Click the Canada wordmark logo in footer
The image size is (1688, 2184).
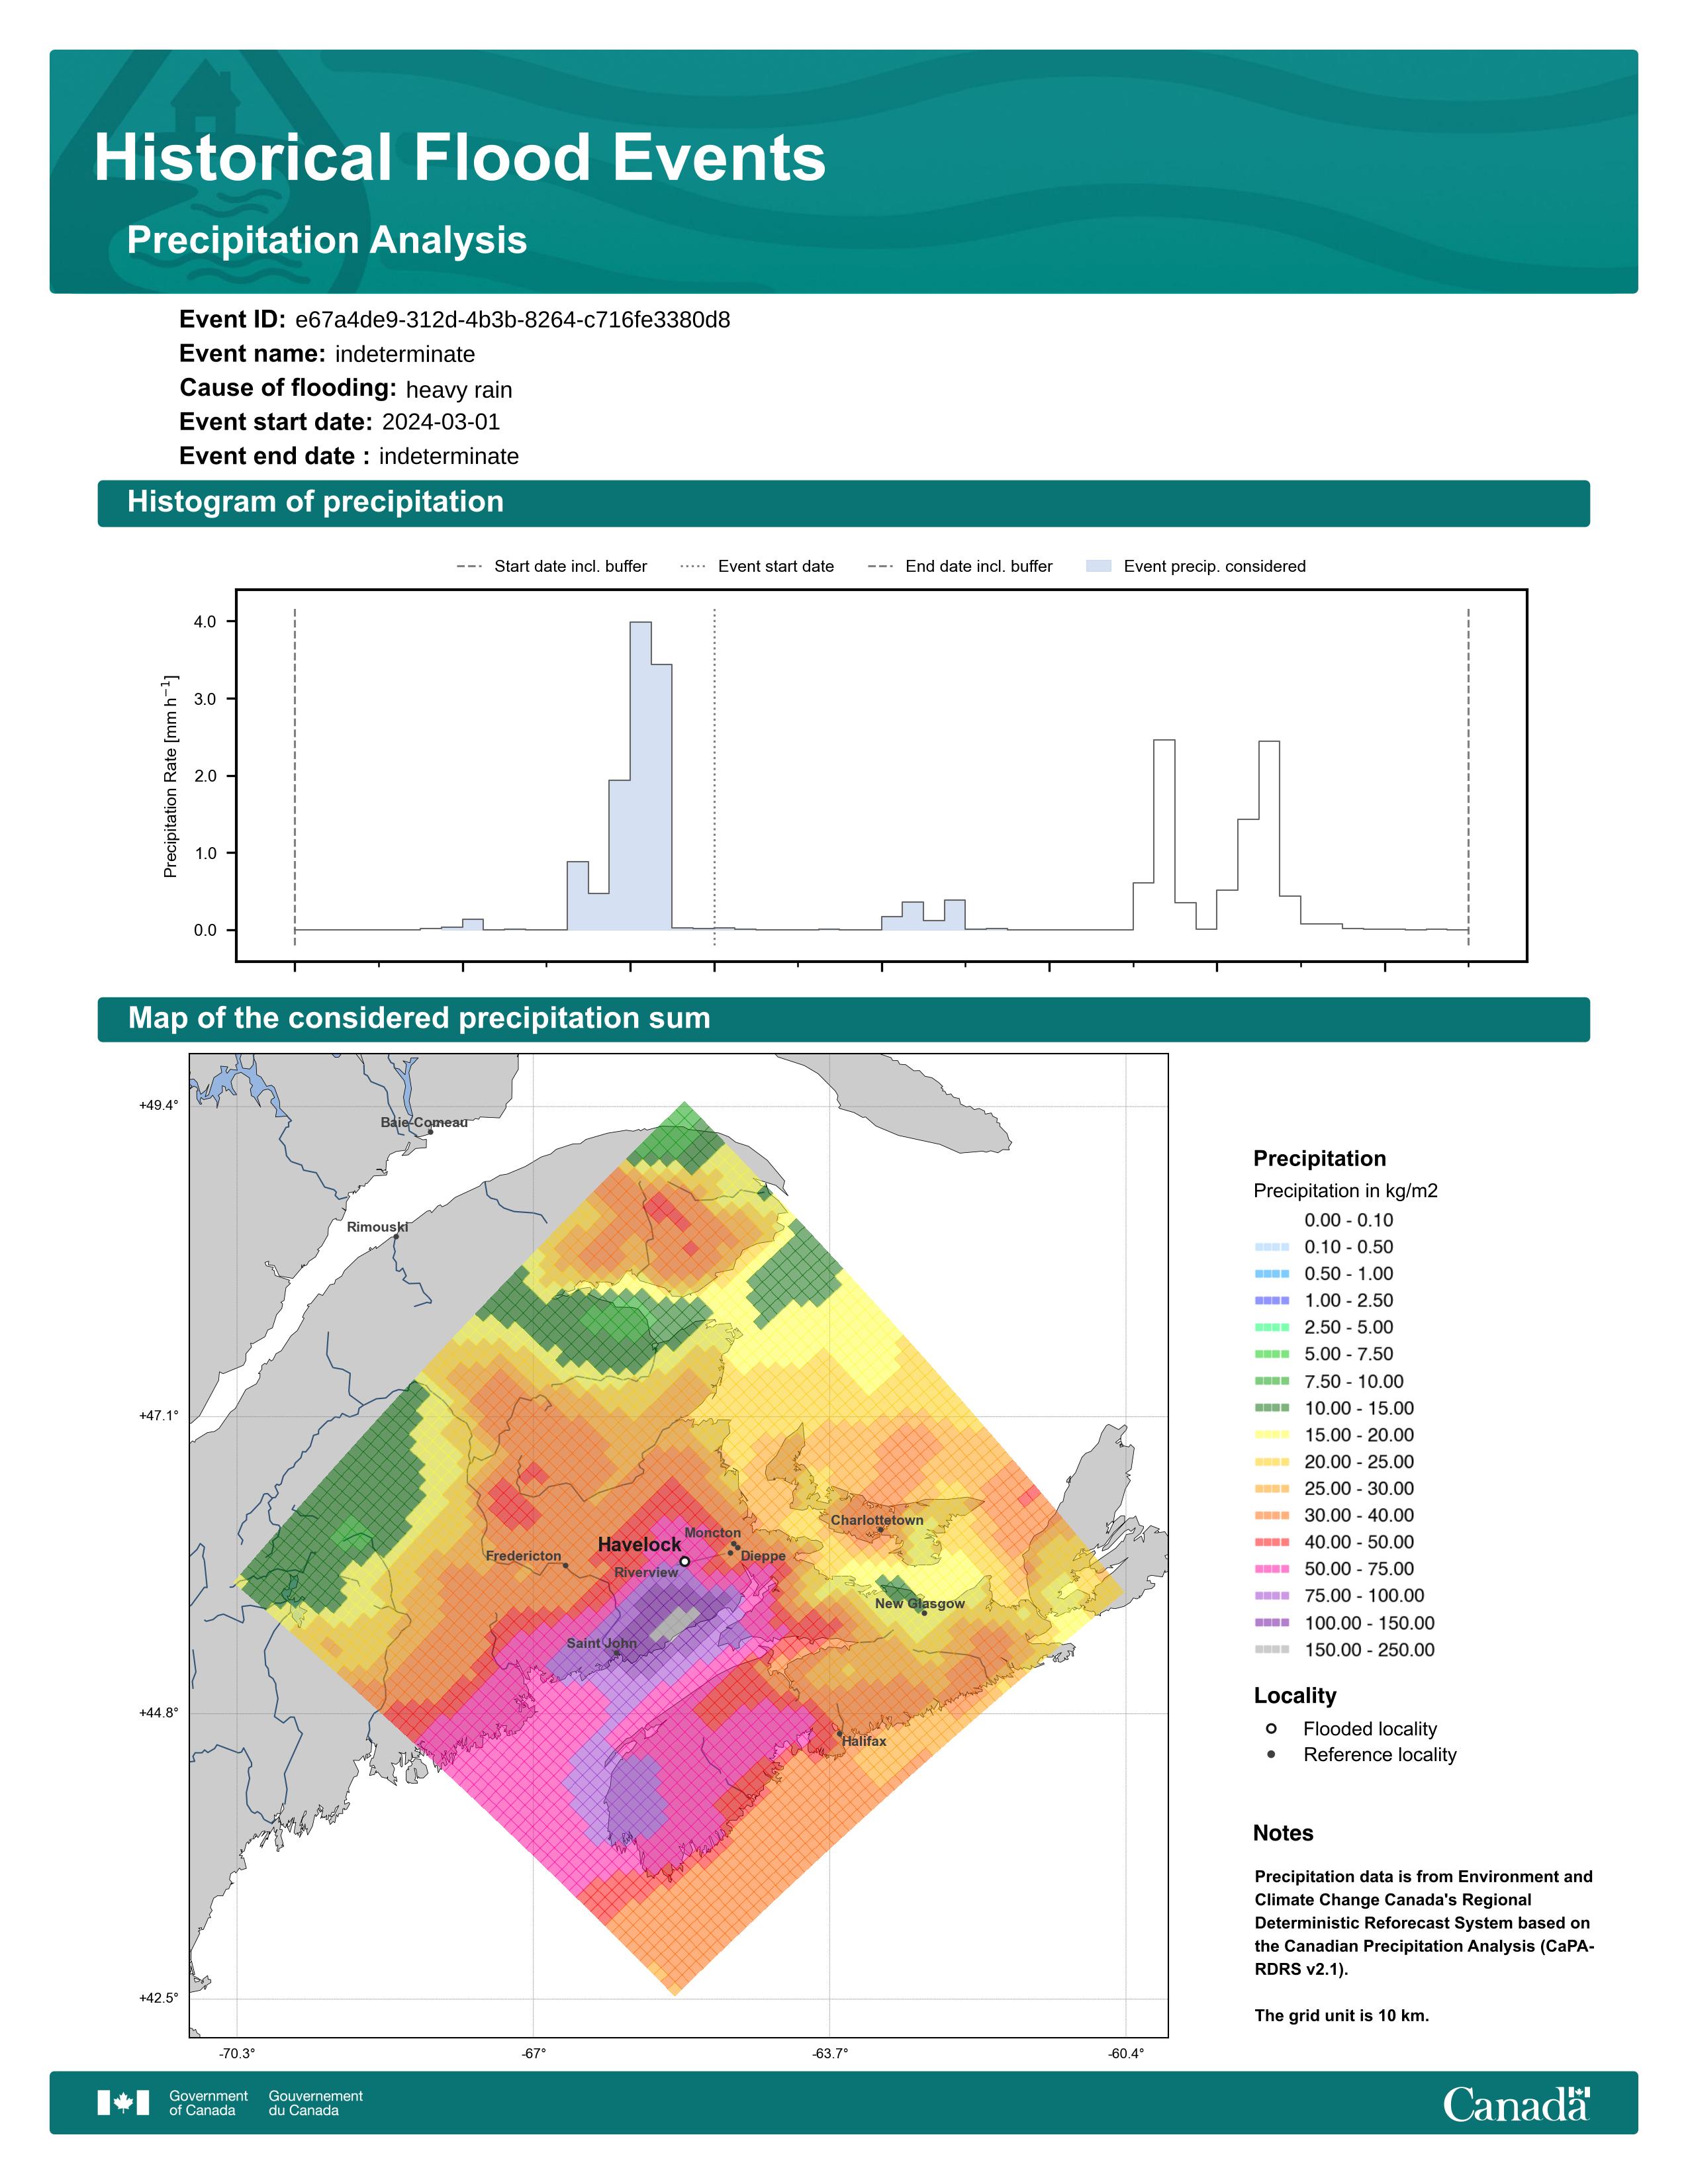(1516, 2104)
